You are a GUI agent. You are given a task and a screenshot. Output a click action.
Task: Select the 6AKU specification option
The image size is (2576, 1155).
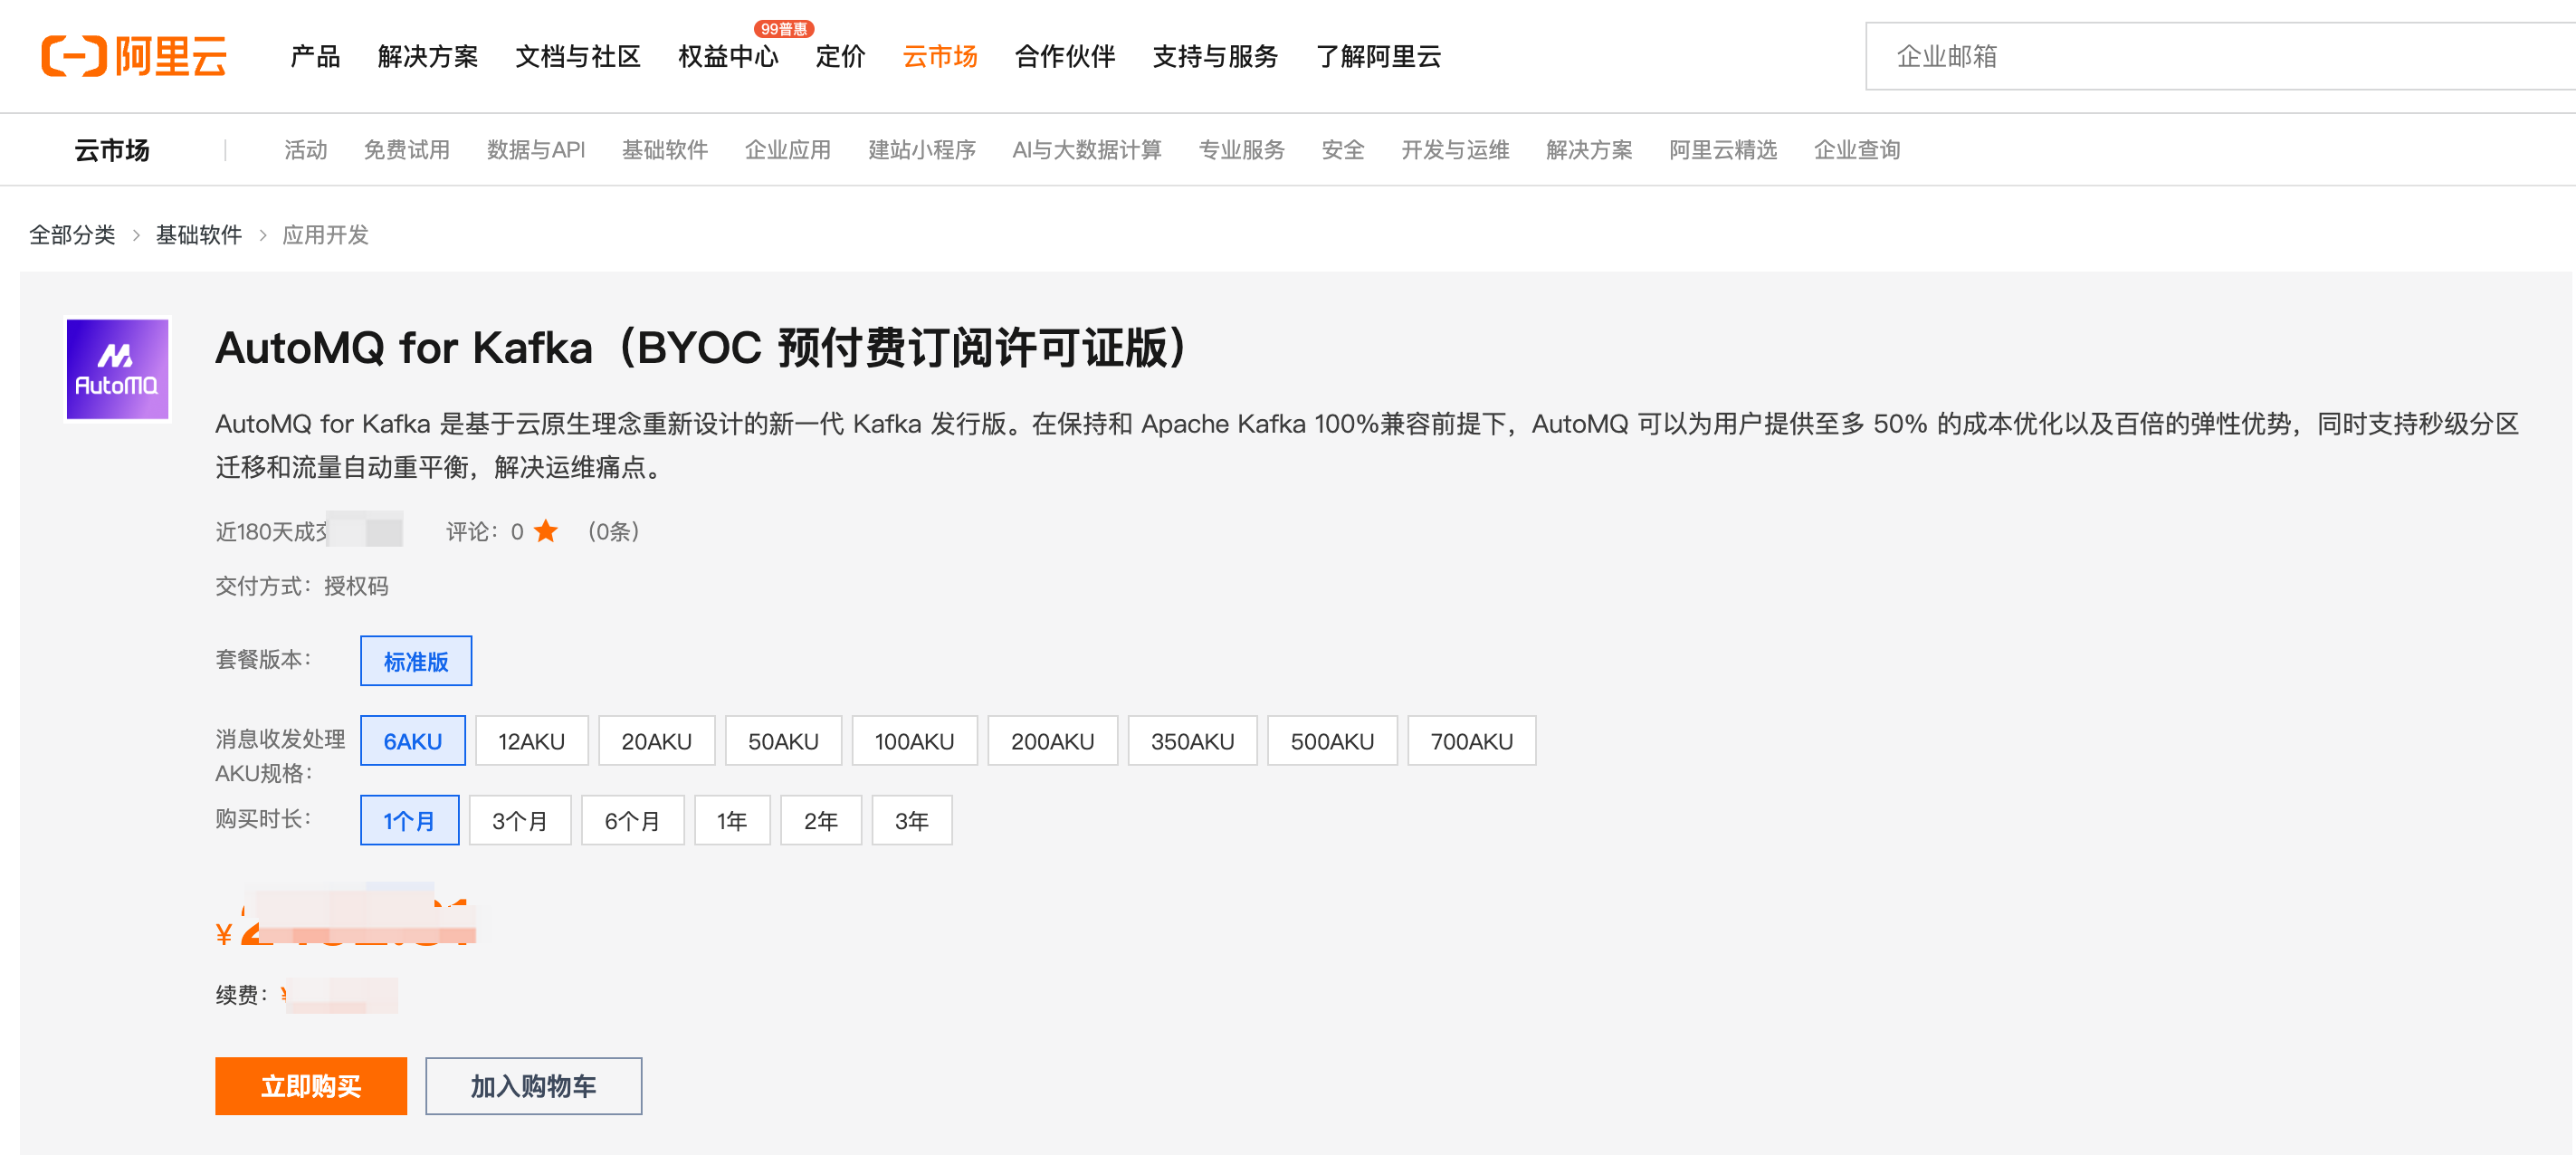point(412,741)
